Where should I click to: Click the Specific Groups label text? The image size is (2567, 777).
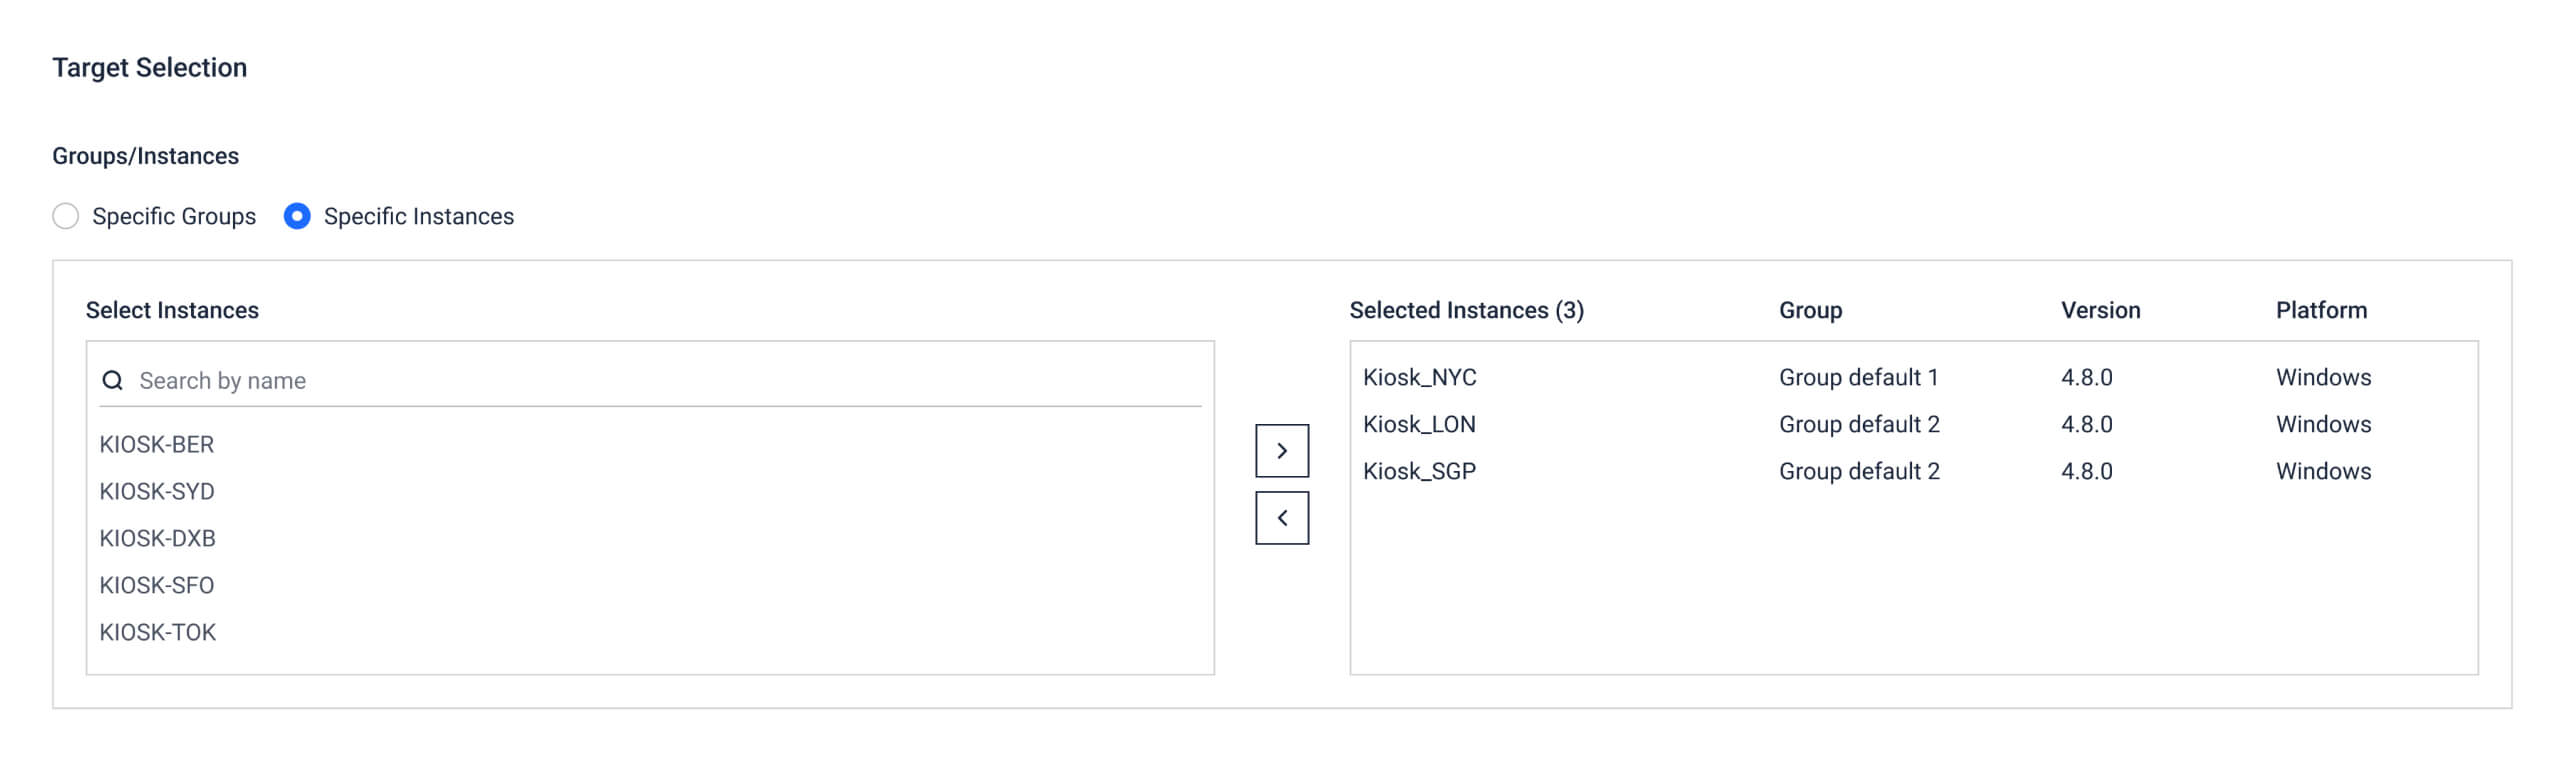[x=174, y=217]
